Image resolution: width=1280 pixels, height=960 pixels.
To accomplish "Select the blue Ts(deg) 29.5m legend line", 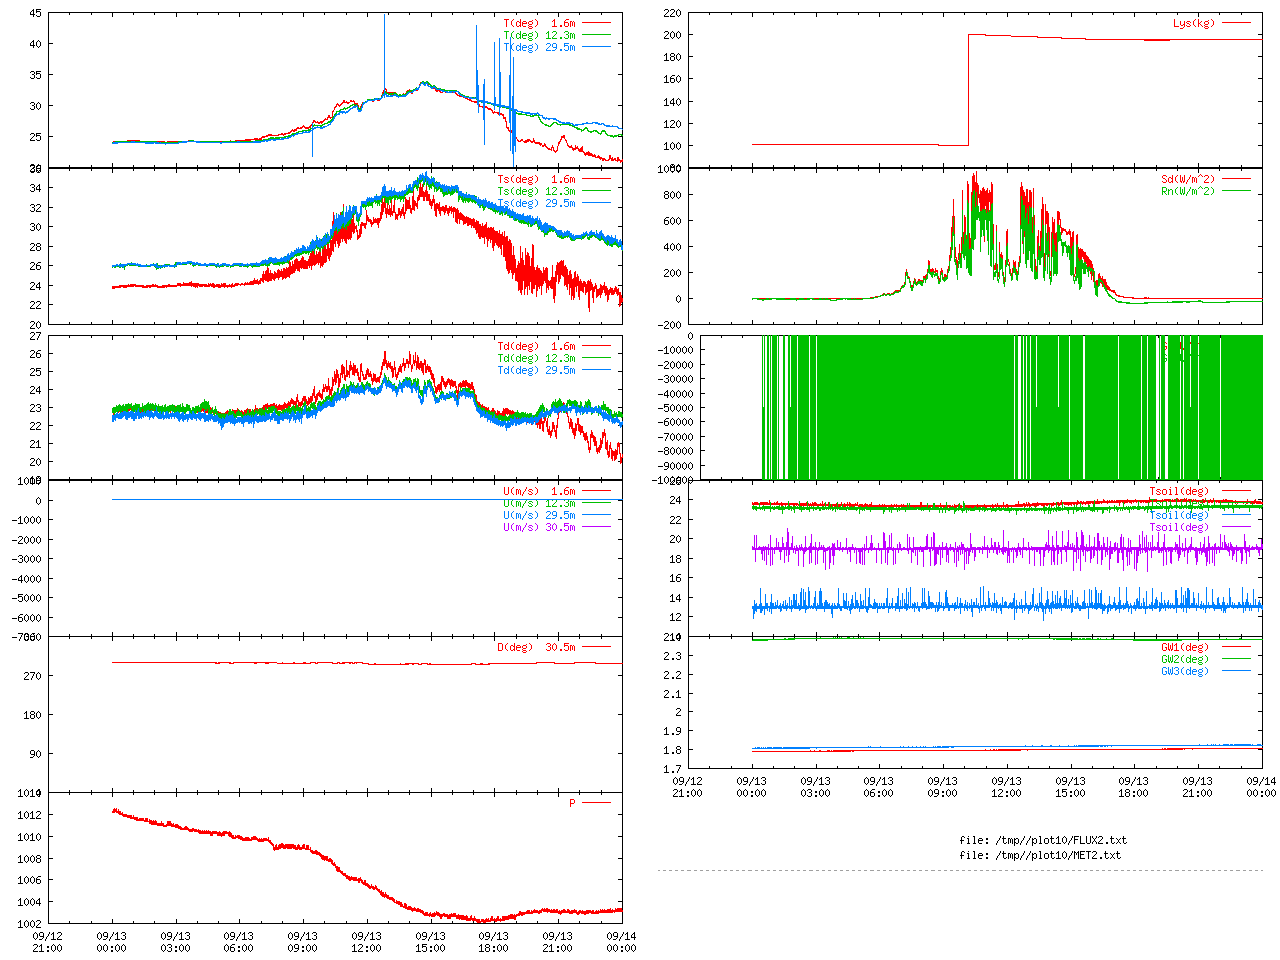I will tap(596, 203).
